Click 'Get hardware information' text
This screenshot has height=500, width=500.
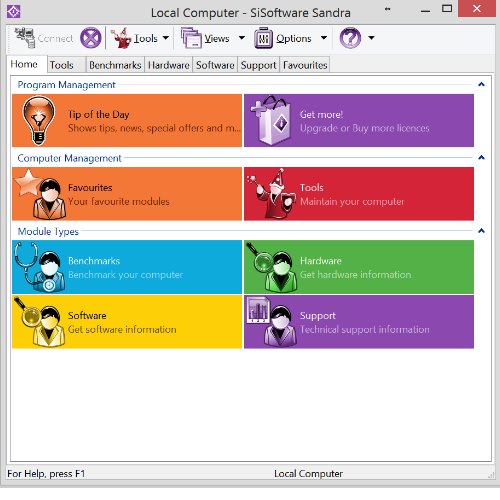point(355,275)
